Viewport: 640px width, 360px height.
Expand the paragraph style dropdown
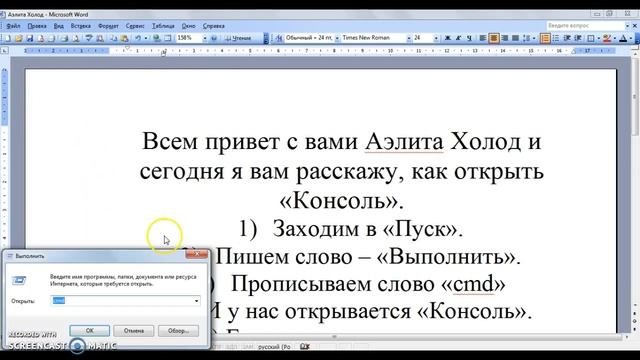(337, 38)
